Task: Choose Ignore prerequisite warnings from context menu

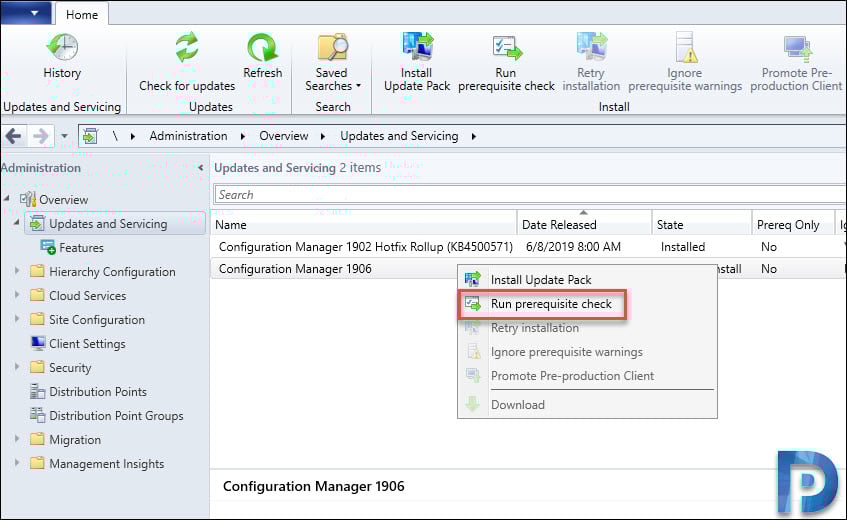Action: pyautogui.click(x=587, y=352)
